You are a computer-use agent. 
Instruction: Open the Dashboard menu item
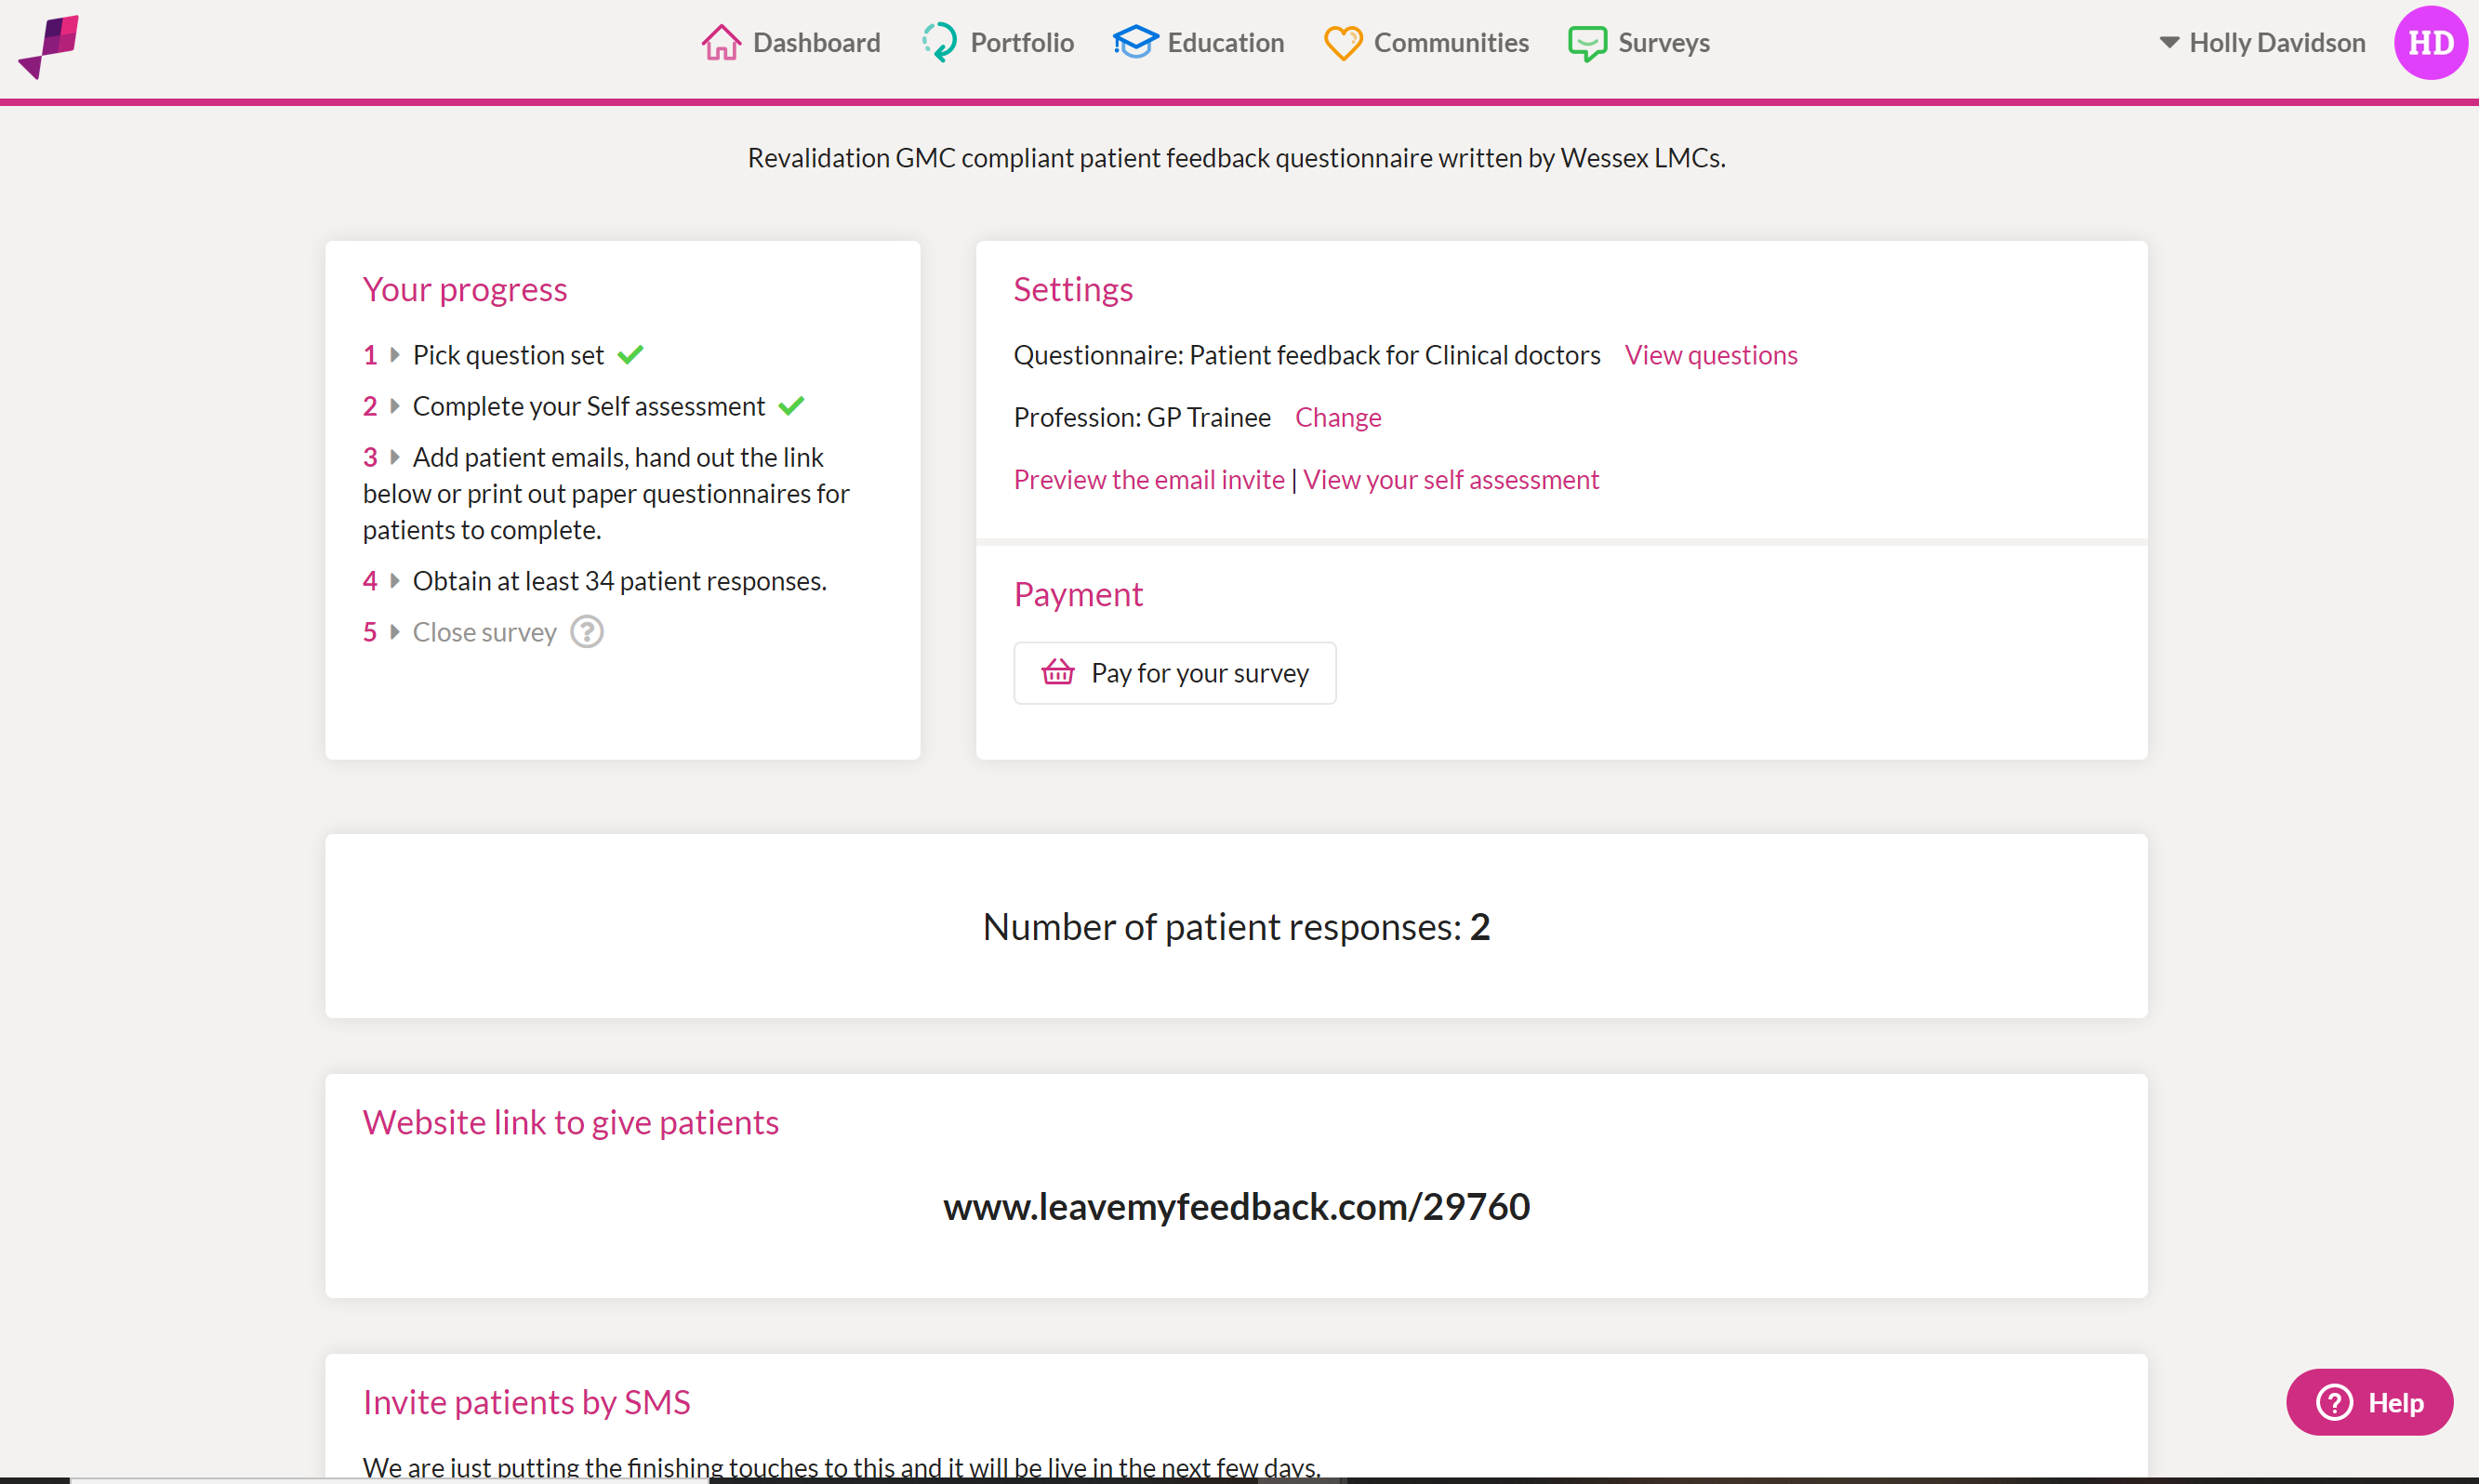[791, 43]
